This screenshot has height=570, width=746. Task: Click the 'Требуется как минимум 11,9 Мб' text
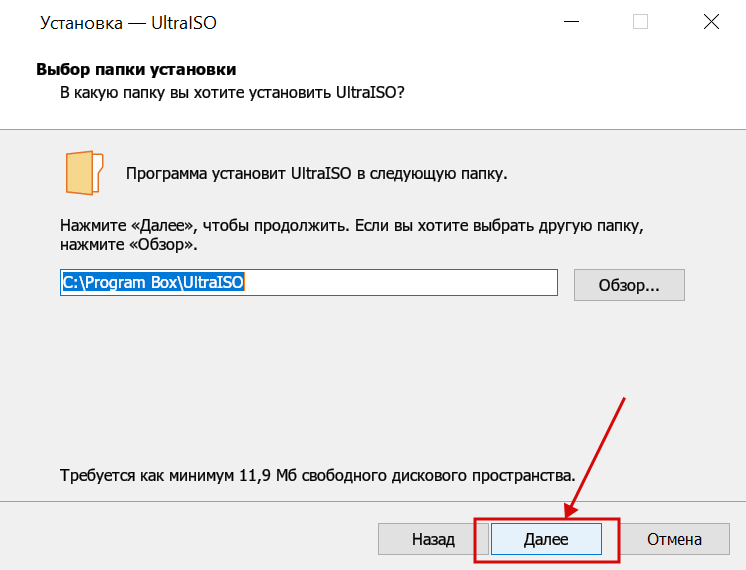(x=317, y=475)
